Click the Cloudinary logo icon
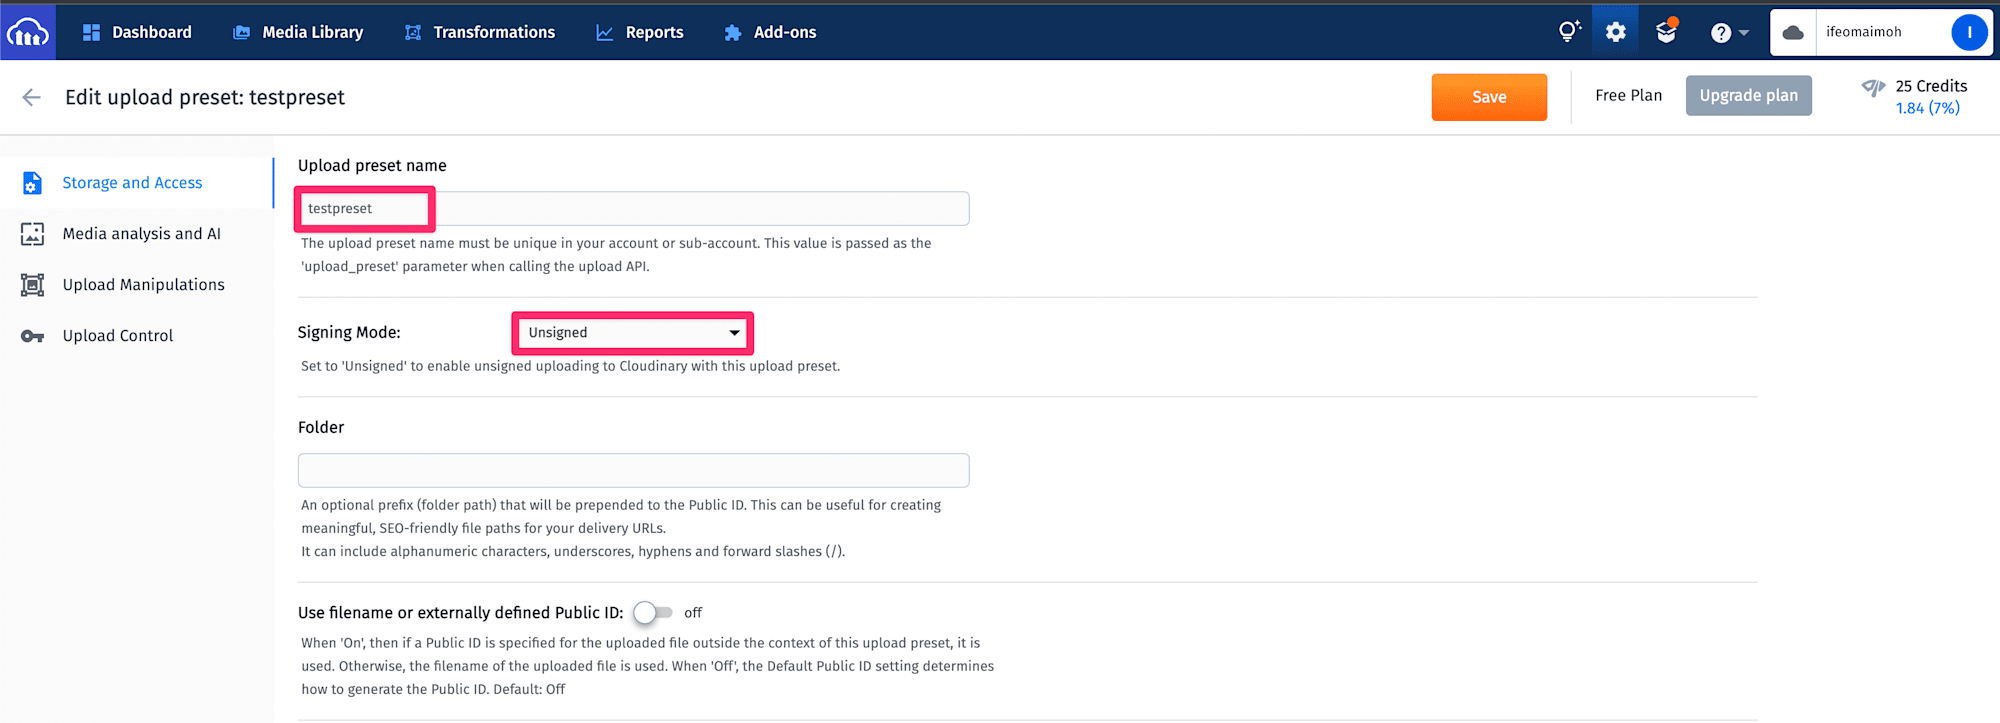Screen dimensions: 2000x723 click(27, 32)
